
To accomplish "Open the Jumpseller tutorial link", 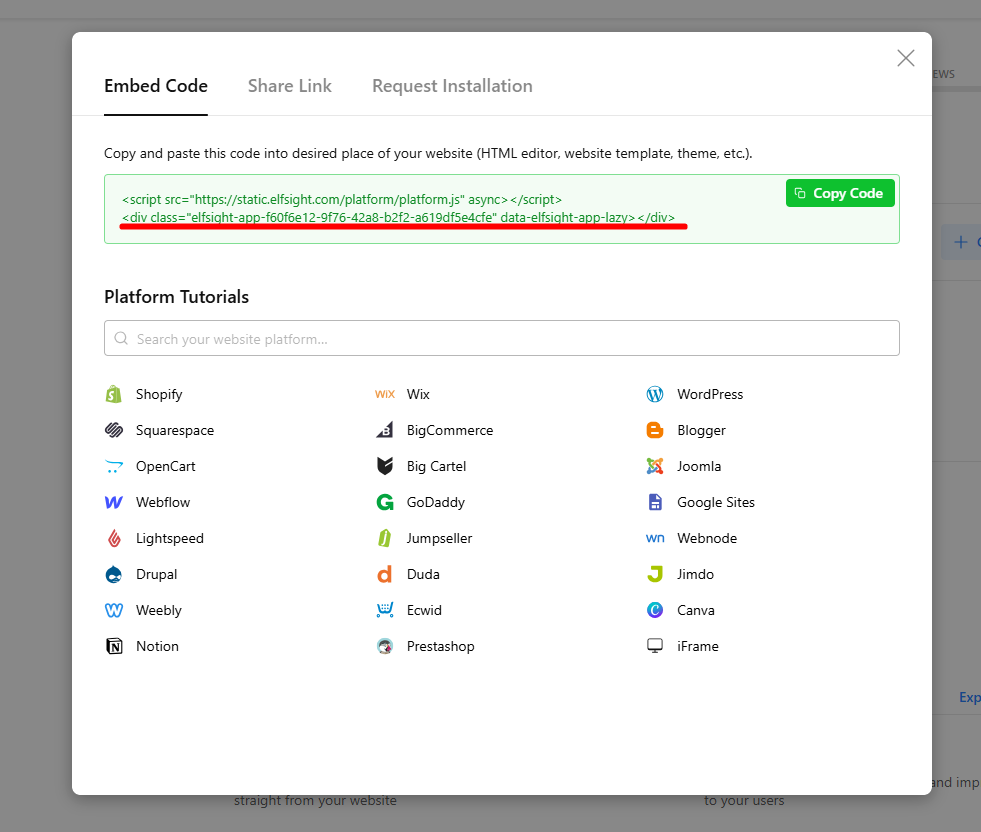I will coord(439,538).
